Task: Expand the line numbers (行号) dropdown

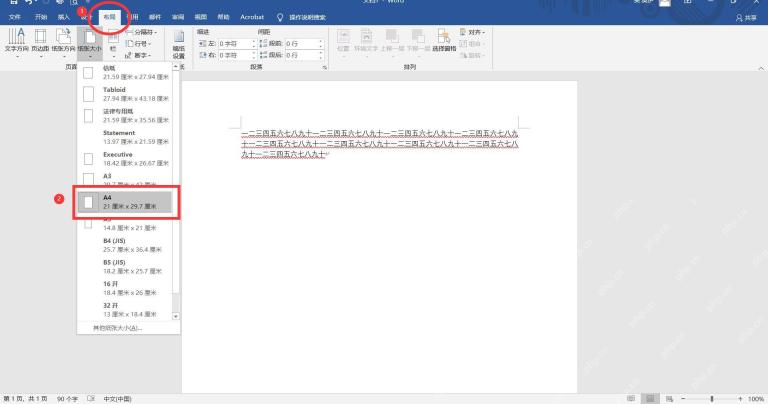Action: [x=138, y=44]
